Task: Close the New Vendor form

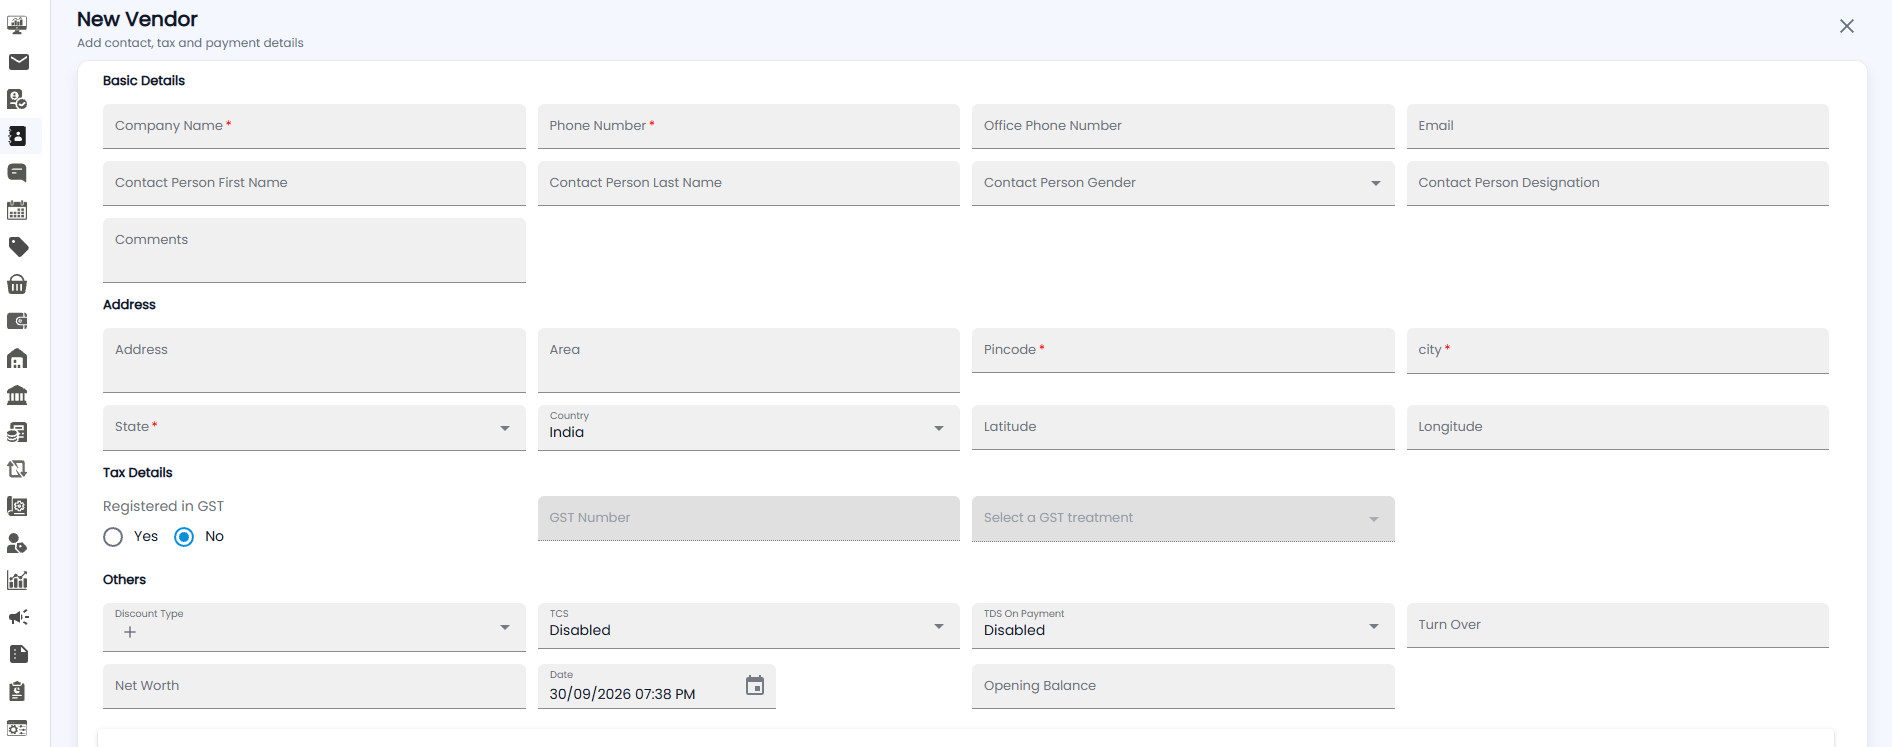Action: pos(1847,26)
